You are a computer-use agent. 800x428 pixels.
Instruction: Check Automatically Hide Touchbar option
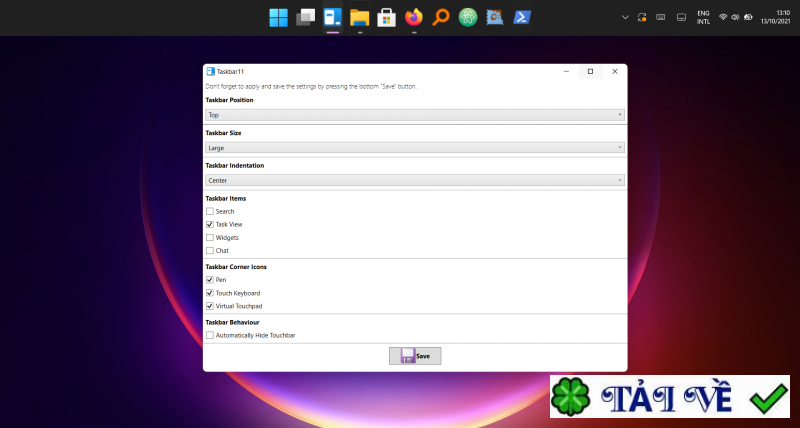pyautogui.click(x=210, y=335)
